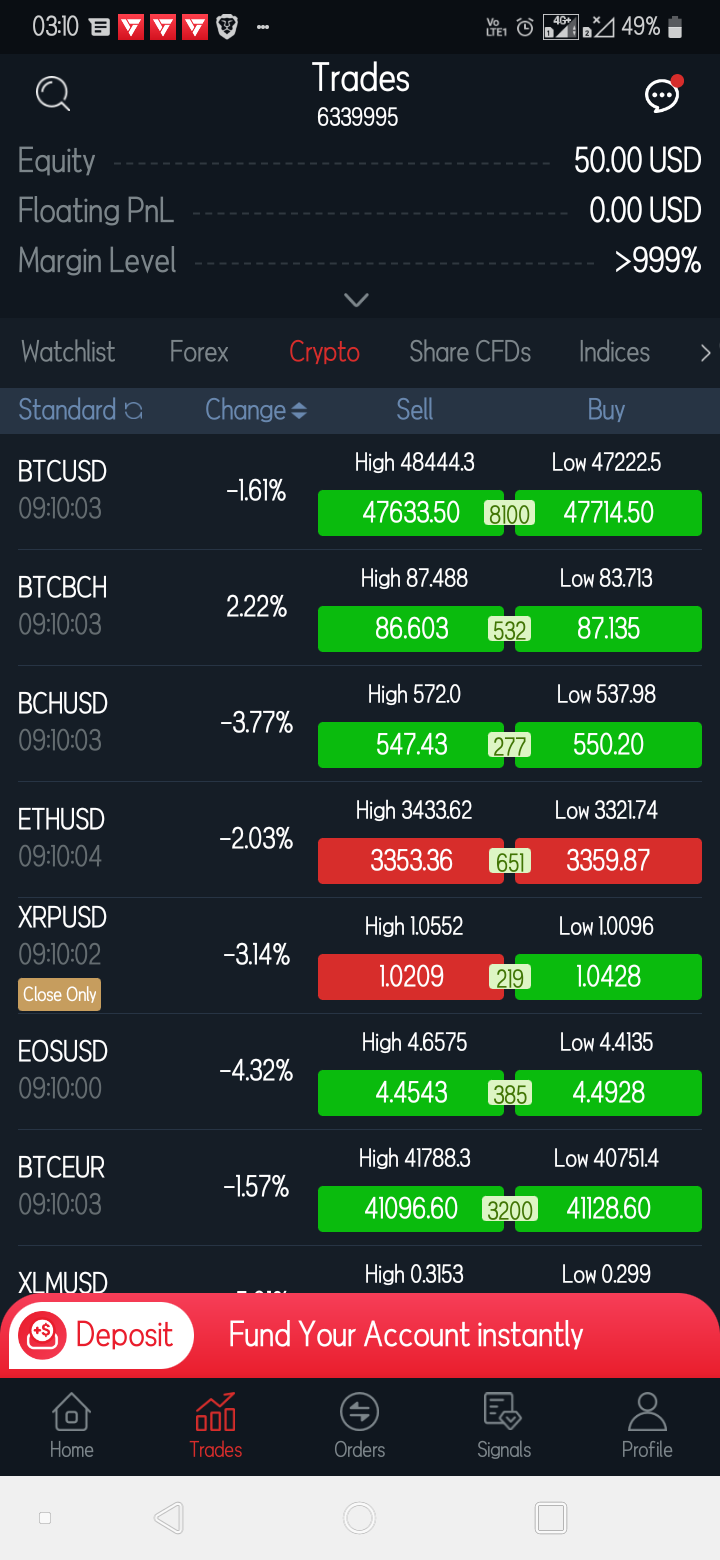Show more categories with right arrow
720x1560 pixels.
tap(705, 352)
